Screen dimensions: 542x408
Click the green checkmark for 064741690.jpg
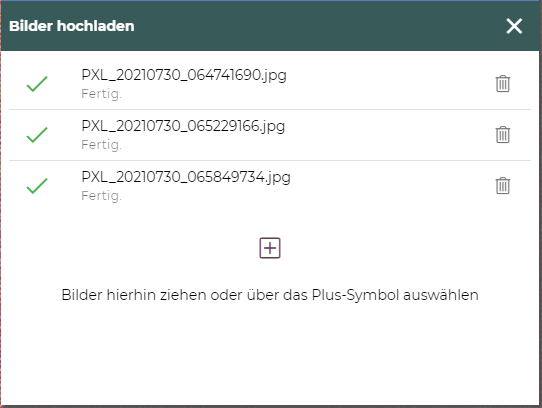[x=37, y=84]
